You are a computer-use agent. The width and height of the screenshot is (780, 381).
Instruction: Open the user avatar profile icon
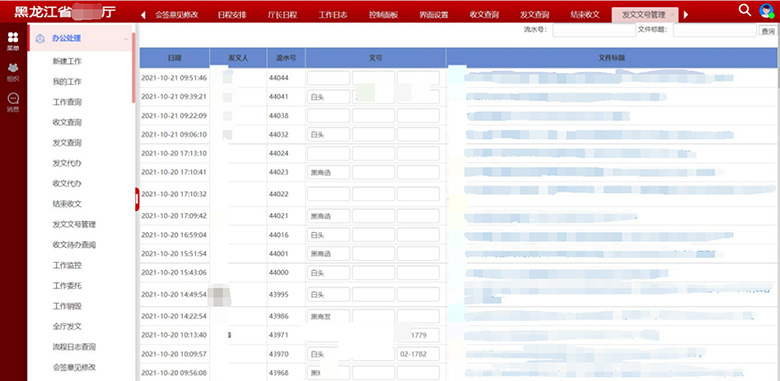[x=767, y=10]
